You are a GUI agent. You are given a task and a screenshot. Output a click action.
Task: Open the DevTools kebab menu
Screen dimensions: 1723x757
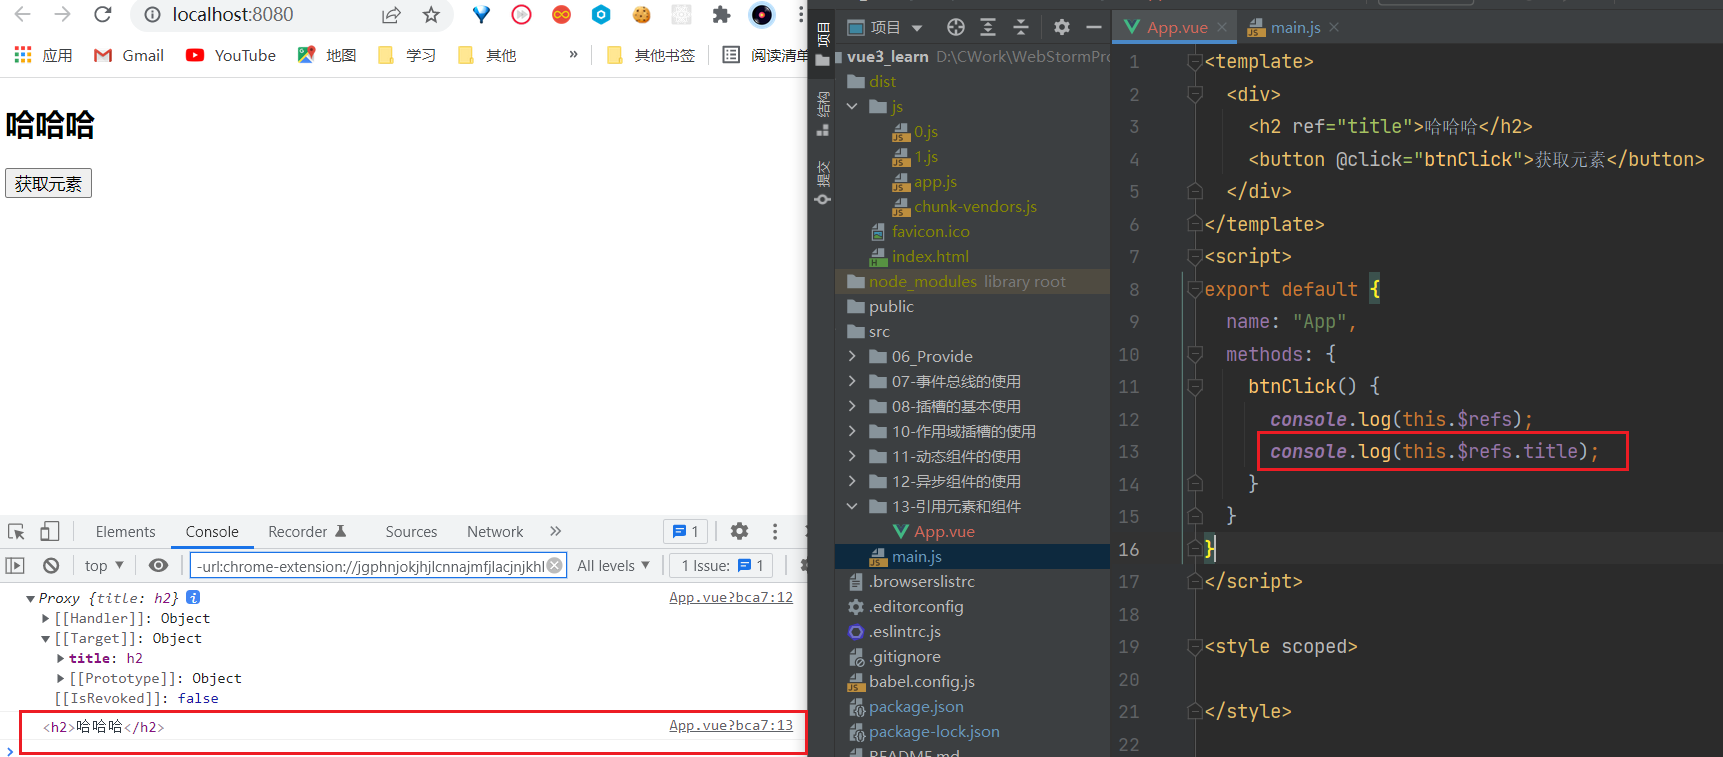coord(775,531)
